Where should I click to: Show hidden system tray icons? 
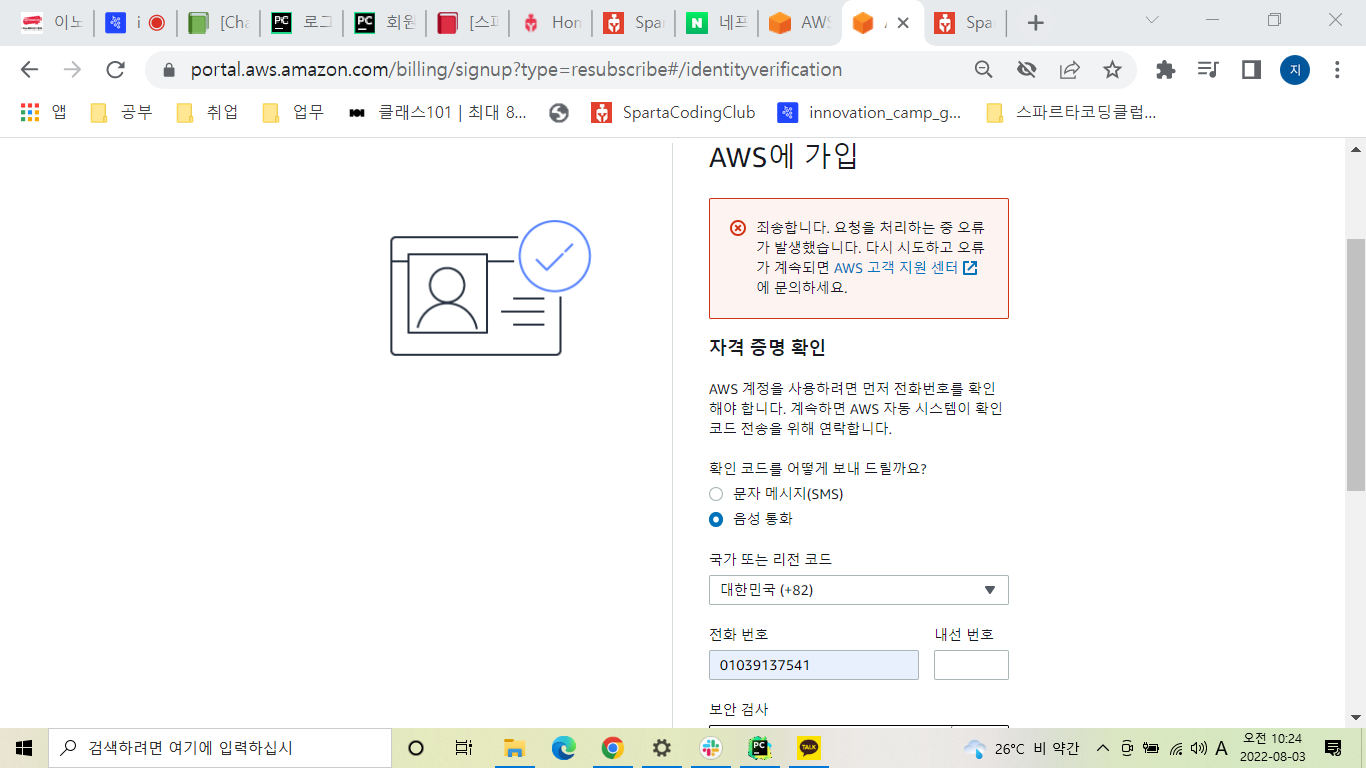[x=1102, y=748]
